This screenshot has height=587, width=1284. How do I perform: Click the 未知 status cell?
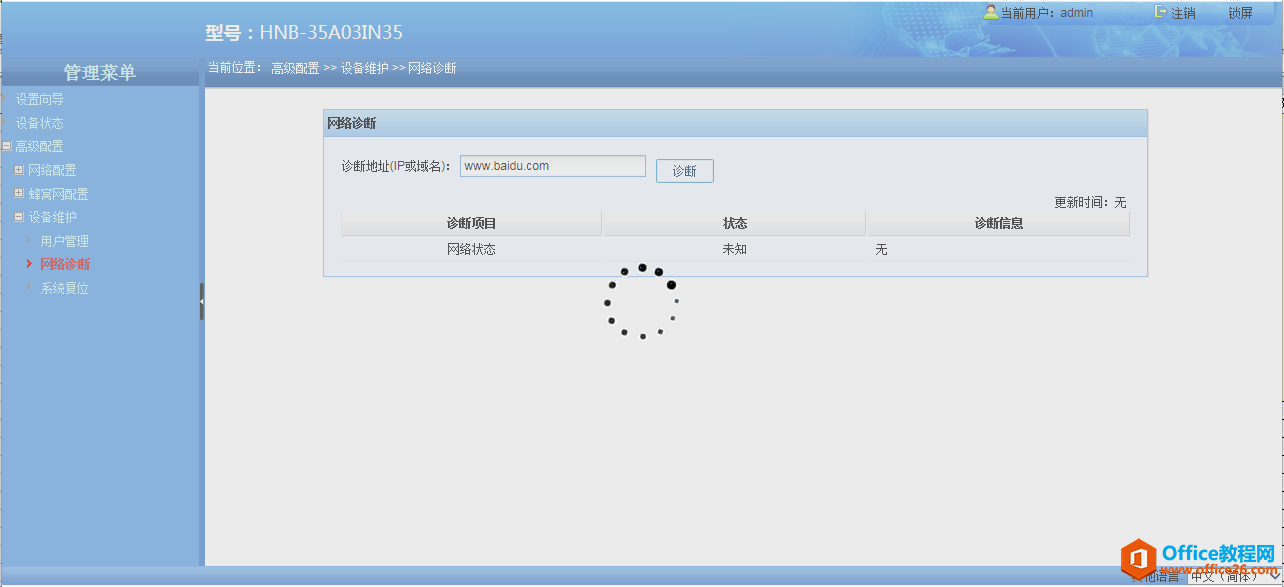(x=734, y=250)
